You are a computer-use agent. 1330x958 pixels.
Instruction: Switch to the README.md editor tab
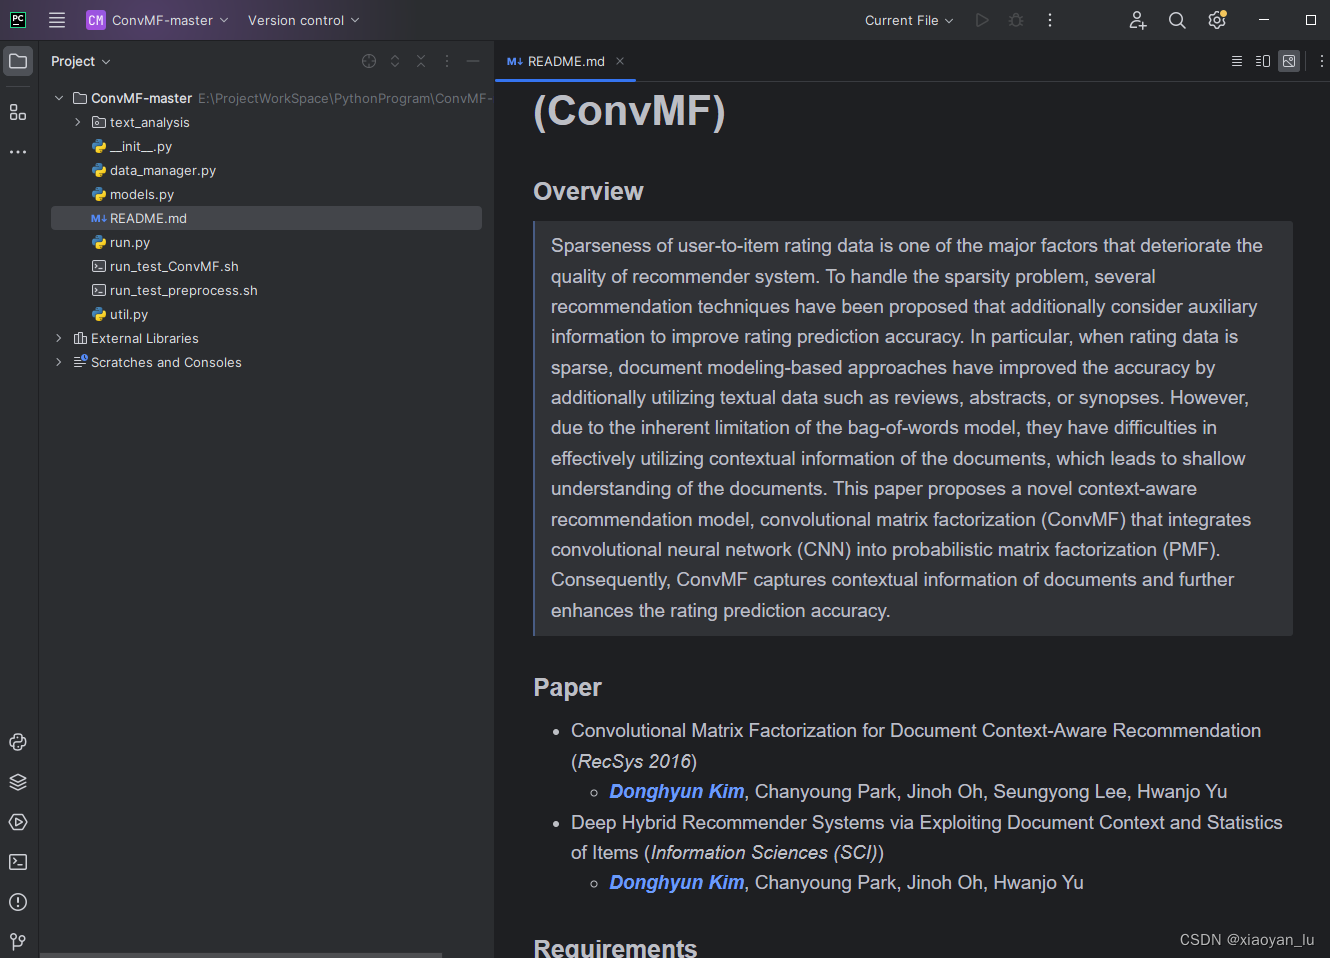[x=565, y=61]
